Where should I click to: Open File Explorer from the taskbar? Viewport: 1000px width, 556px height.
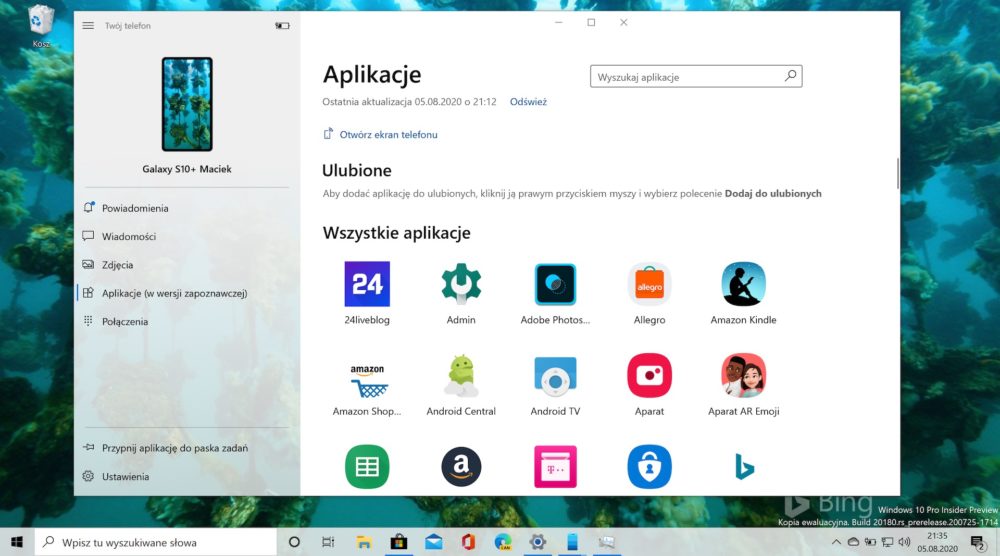coord(364,542)
